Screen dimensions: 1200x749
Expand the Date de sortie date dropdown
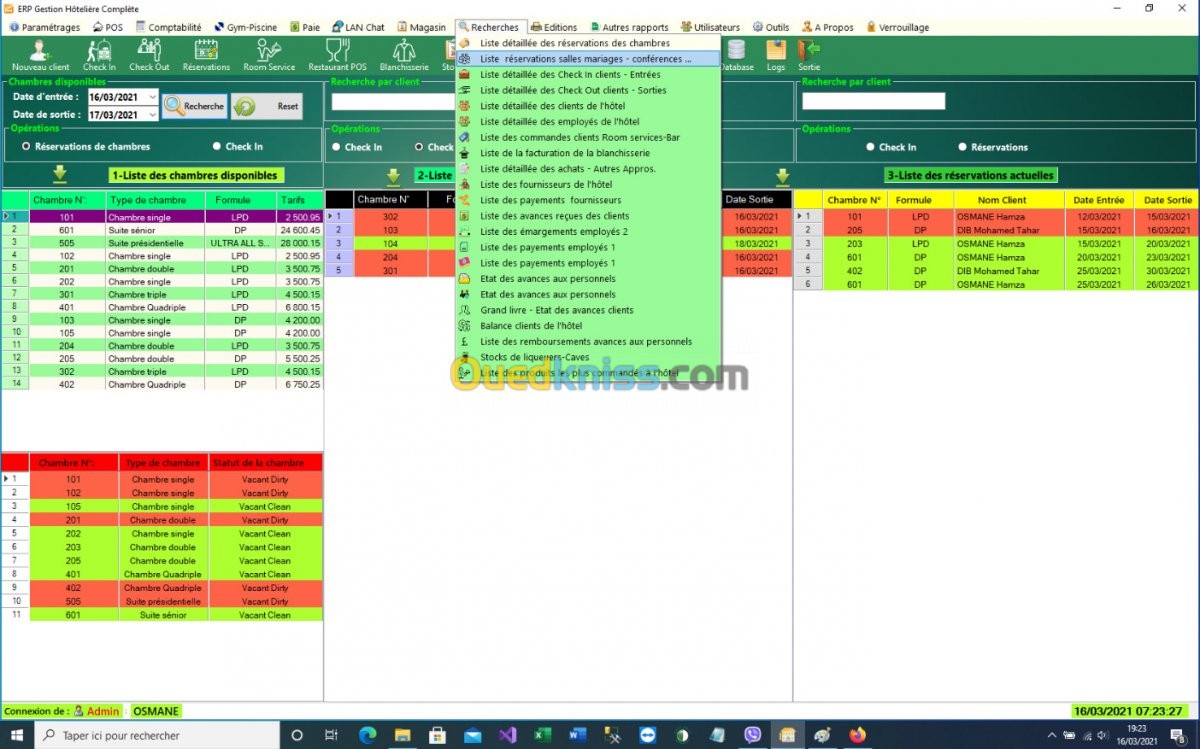coord(152,115)
